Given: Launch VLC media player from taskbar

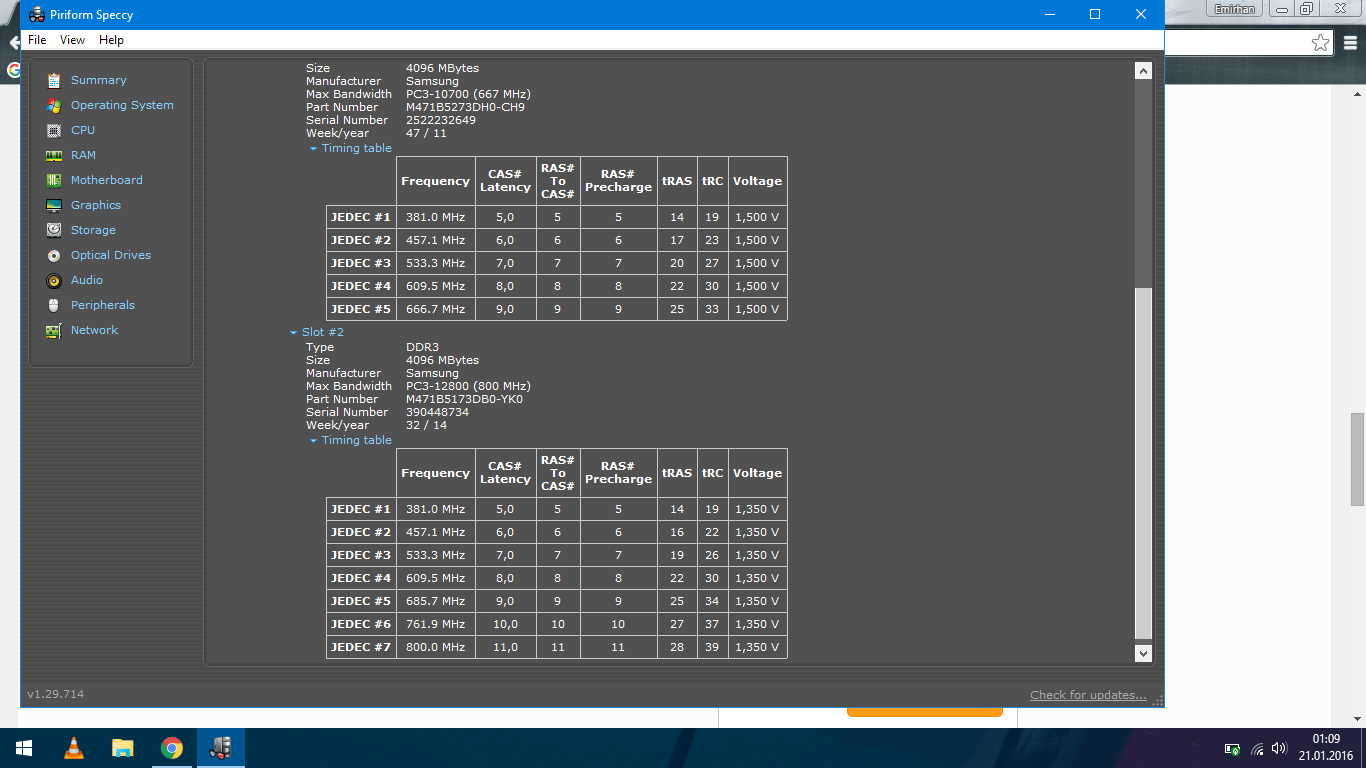Looking at the screenshot, I should tap(73, 748).
